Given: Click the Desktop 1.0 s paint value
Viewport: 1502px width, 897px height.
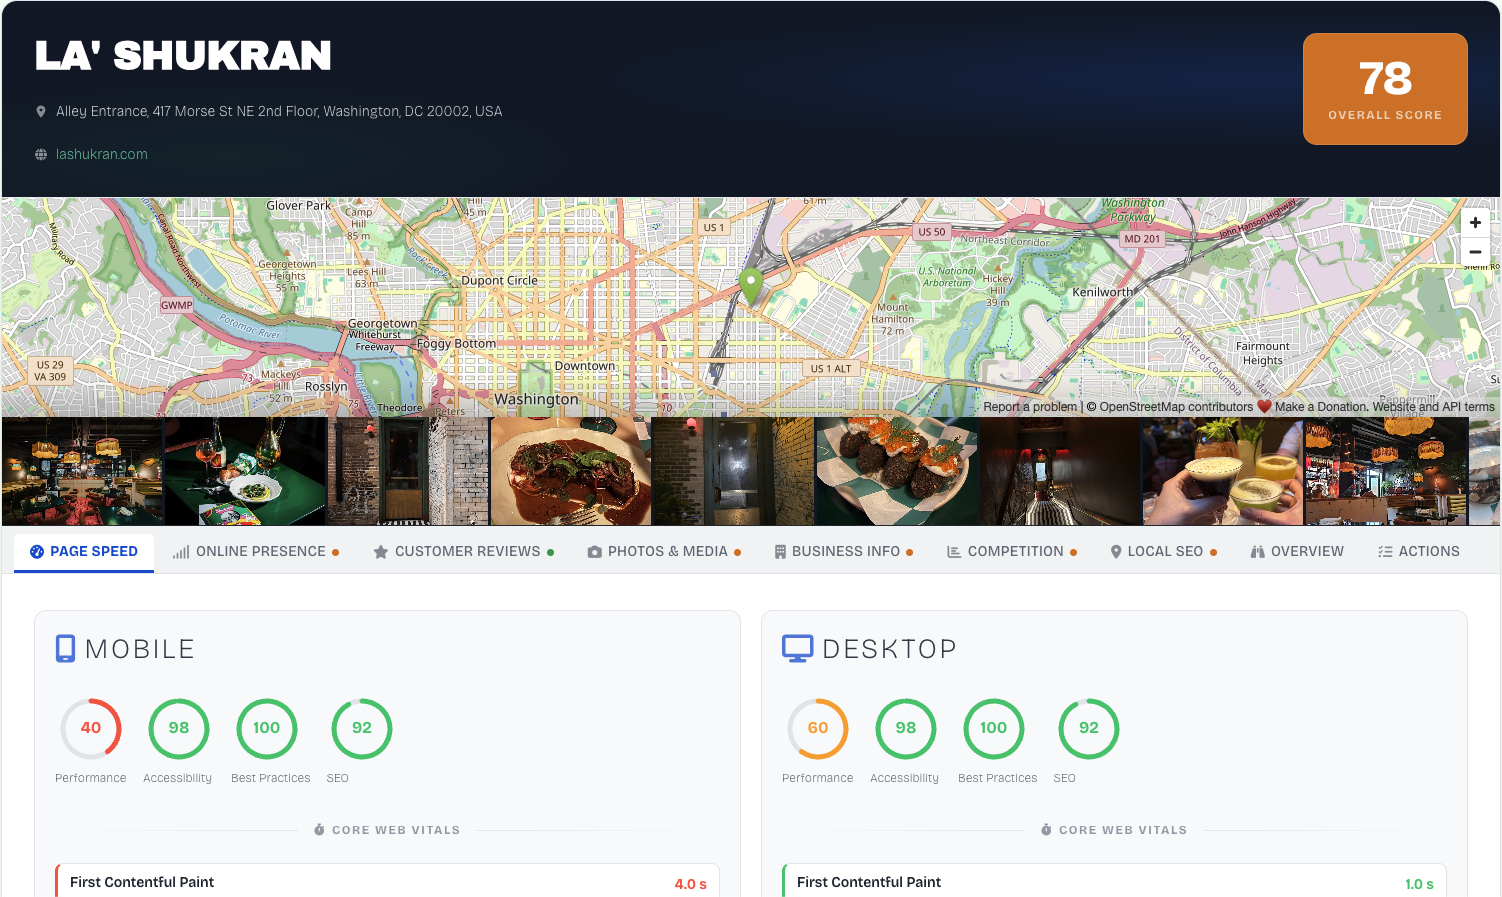Looking at the screenshot, I should (x=1419, y=884).
